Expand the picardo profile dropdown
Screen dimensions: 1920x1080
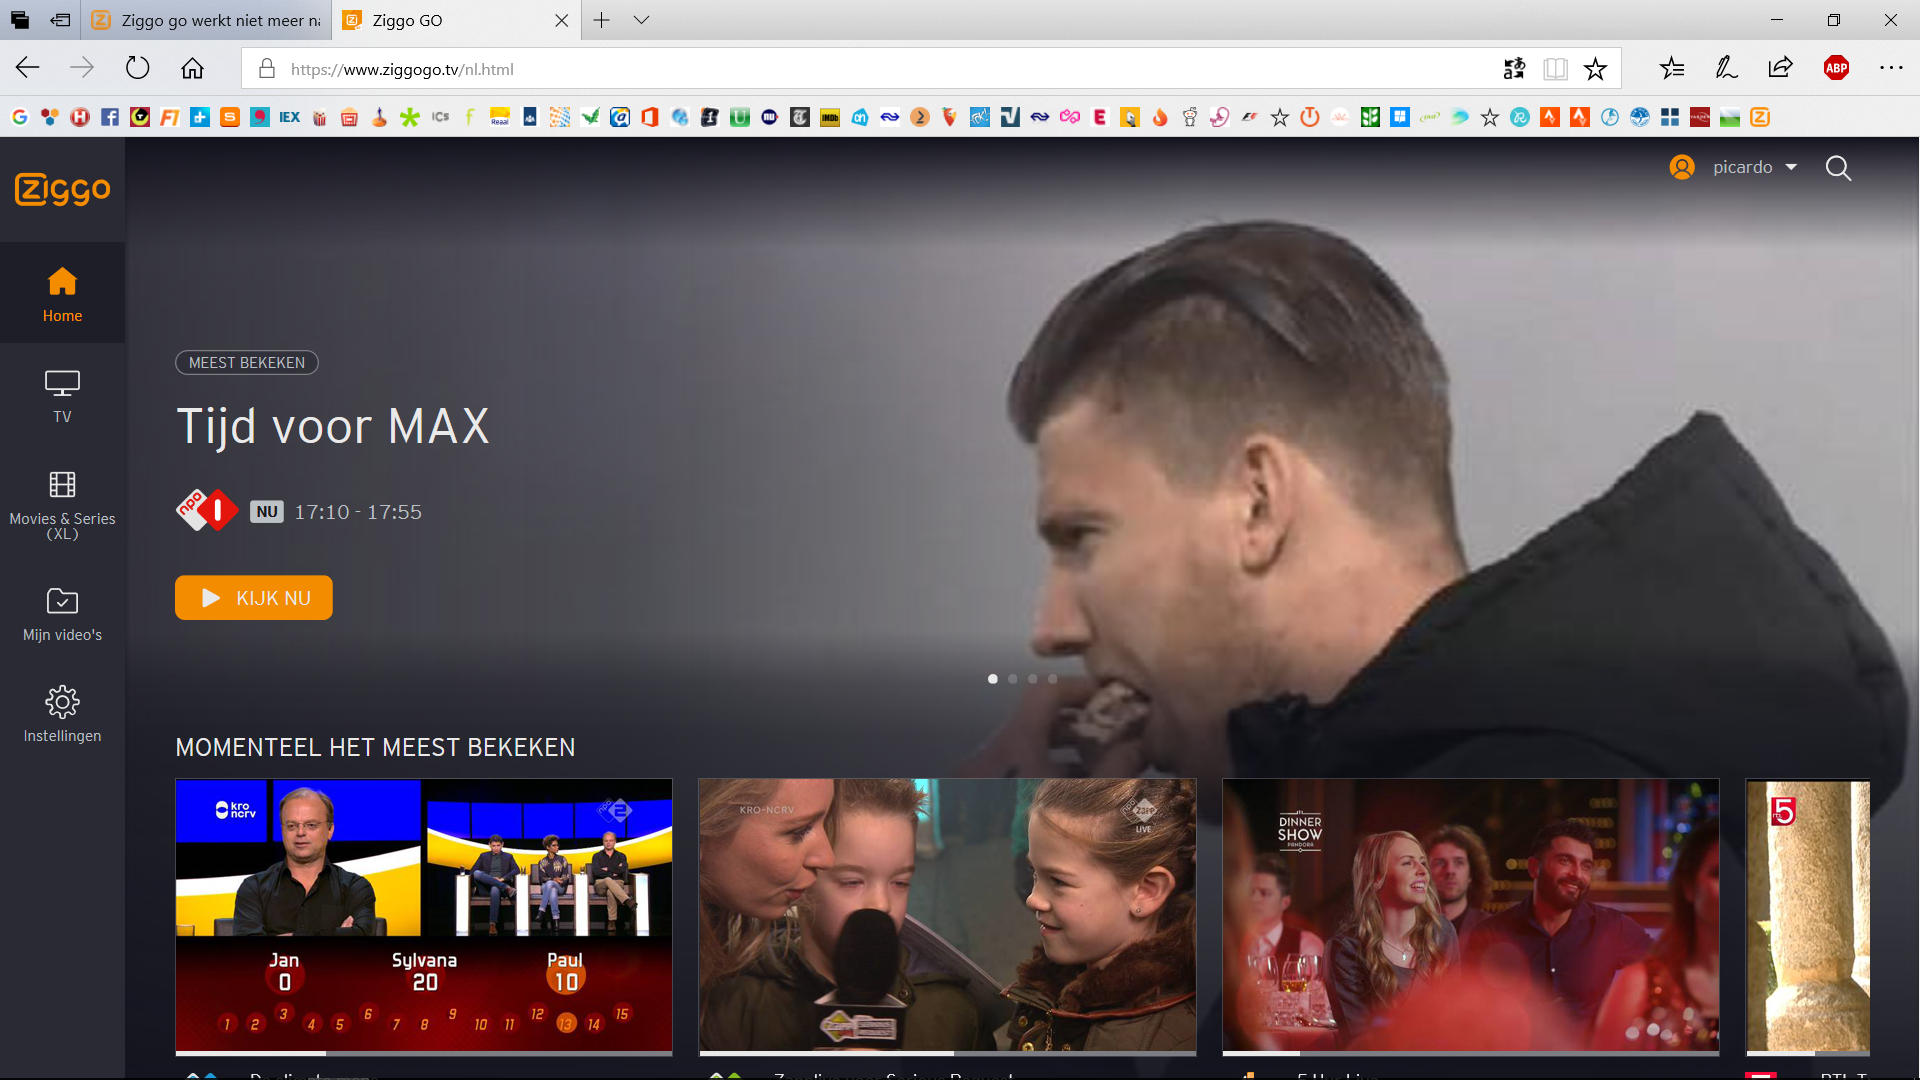(1790, 167)
